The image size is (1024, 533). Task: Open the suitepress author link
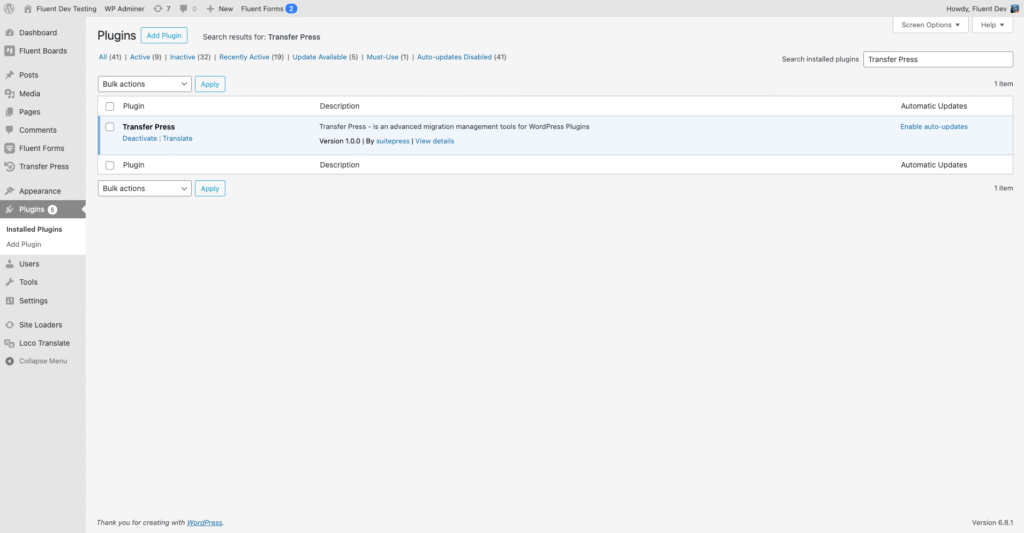392,141
